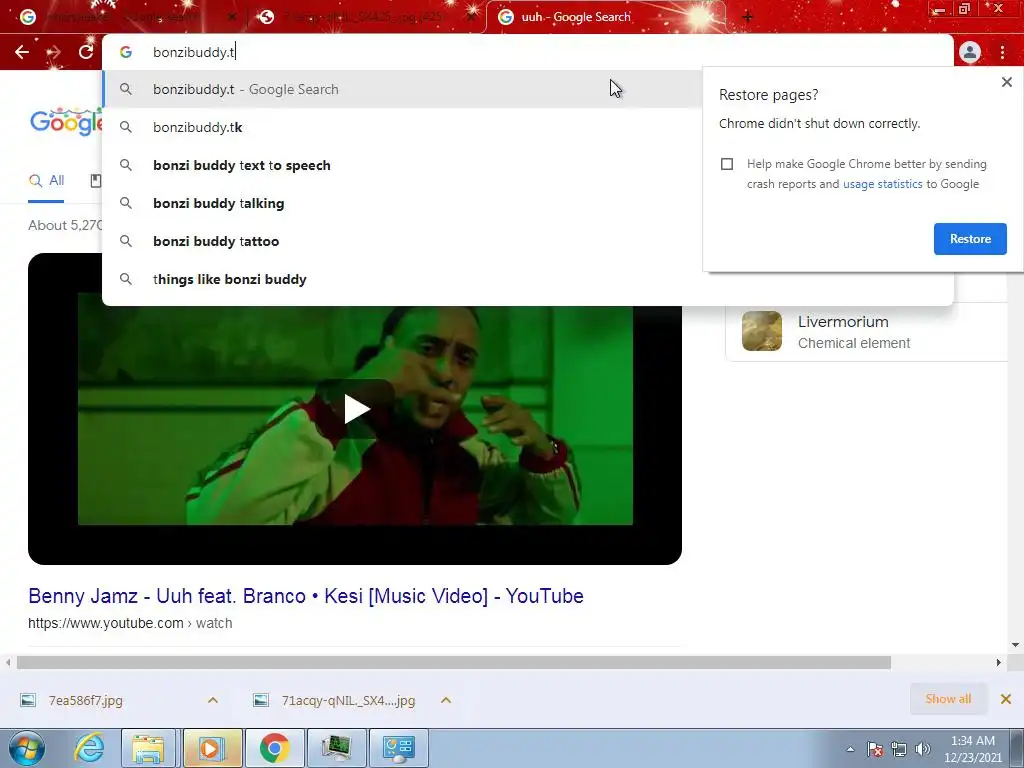This screenshot has width=1024, height=768.
Task: Choose the 'bonzi buddy tattoo' suggestion
Action: pos(402,241)
